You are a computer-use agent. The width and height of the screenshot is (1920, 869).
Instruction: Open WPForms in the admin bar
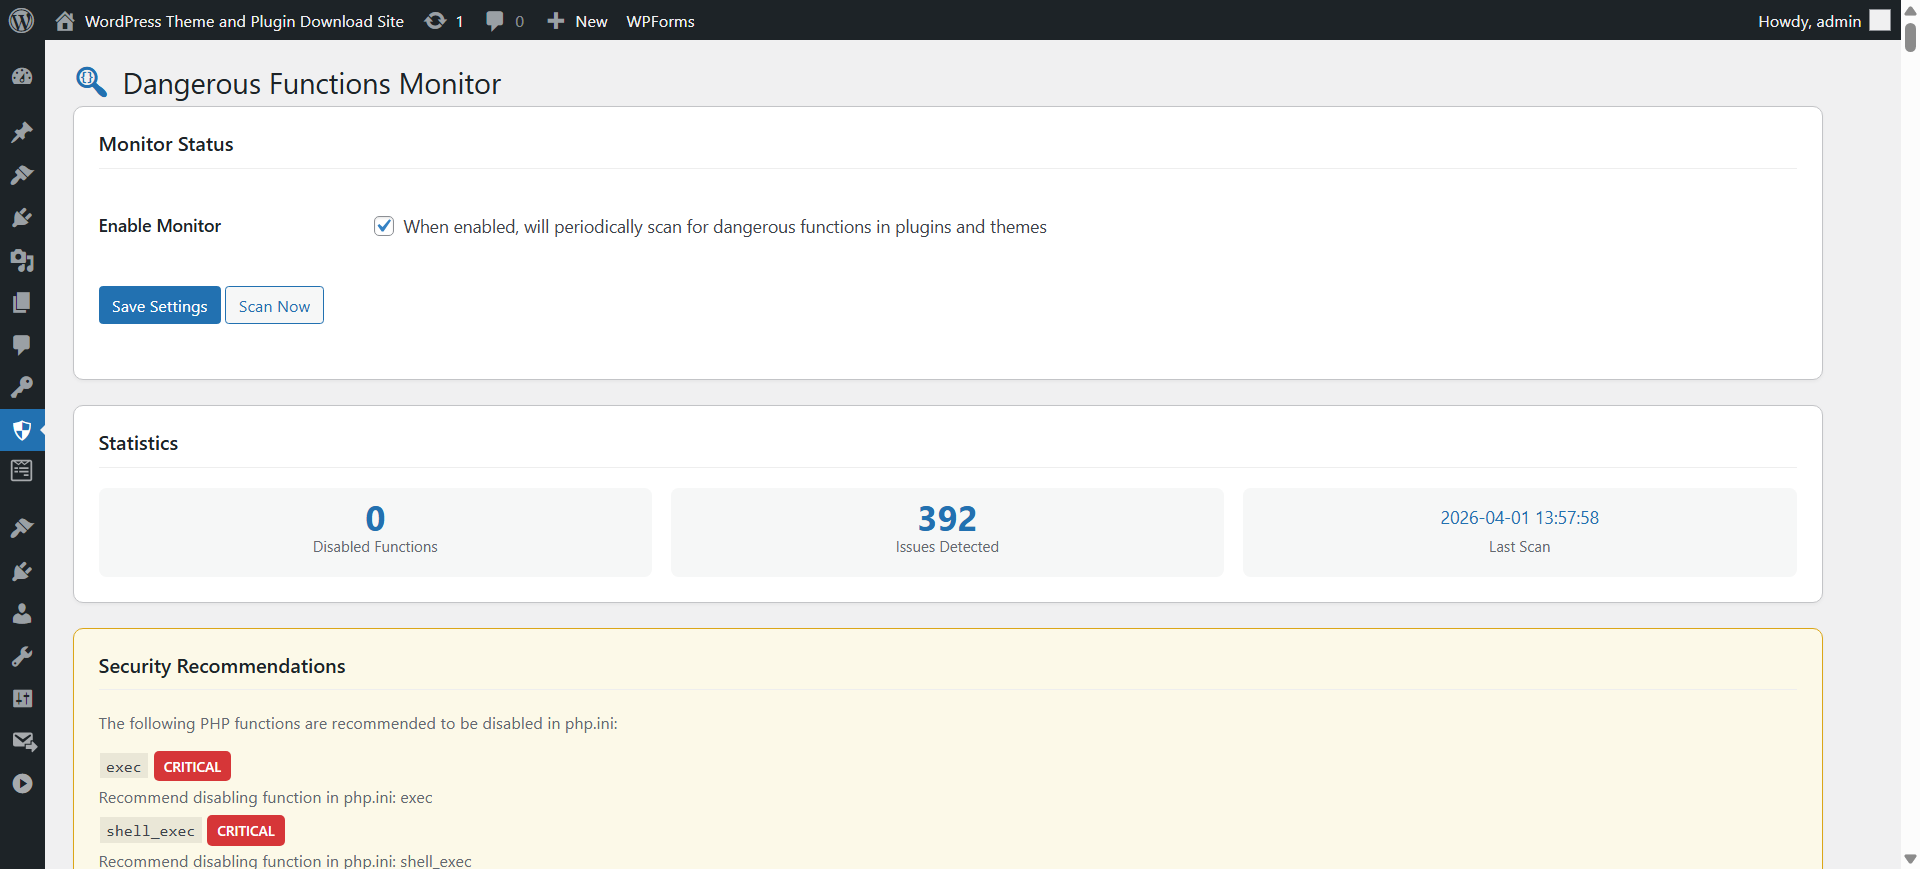pos(660,21)
